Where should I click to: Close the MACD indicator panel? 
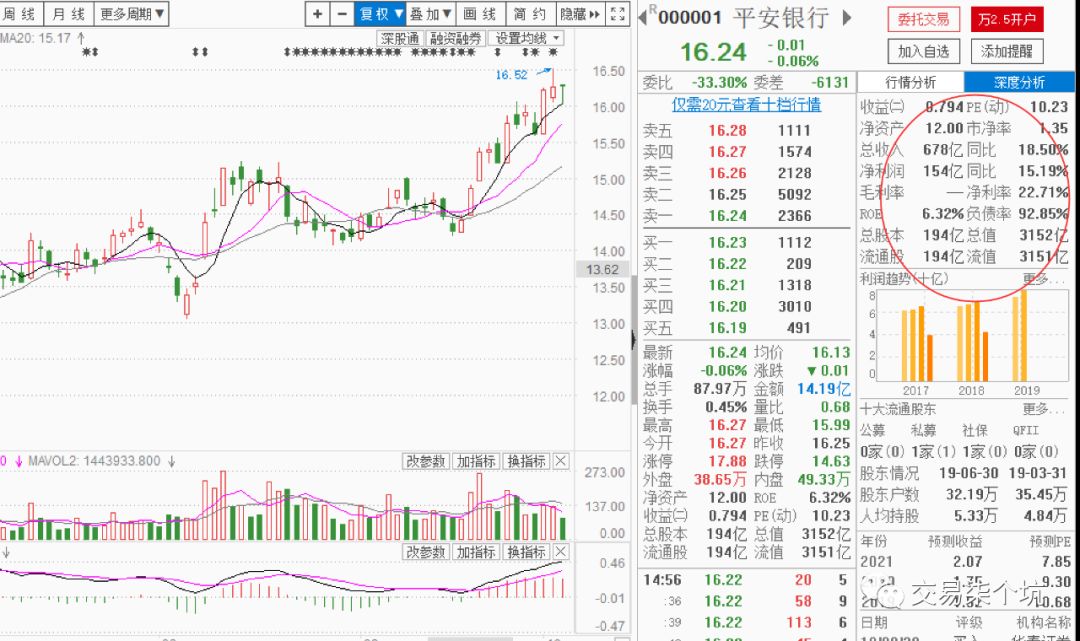coord(561,551)
